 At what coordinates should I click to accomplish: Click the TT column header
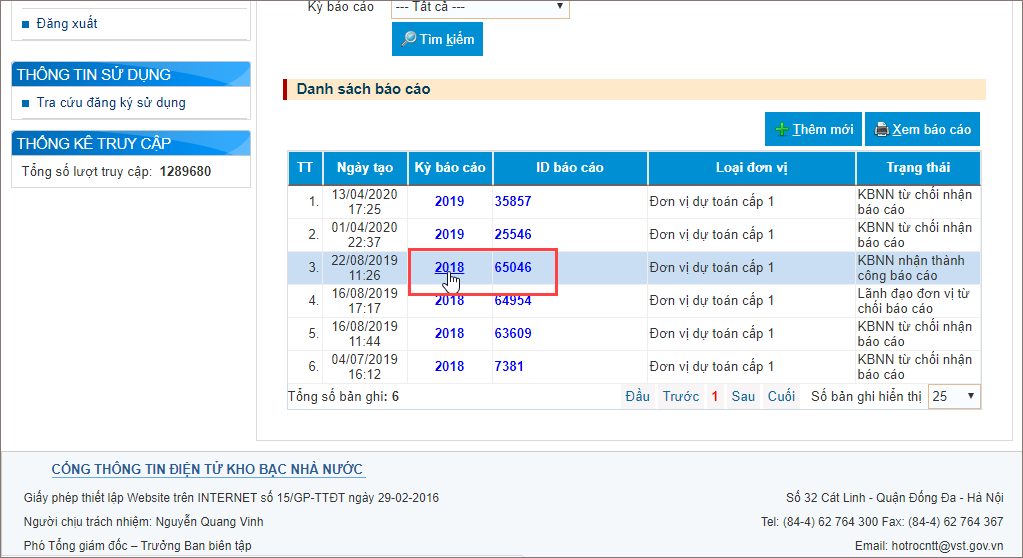point(305,168)
